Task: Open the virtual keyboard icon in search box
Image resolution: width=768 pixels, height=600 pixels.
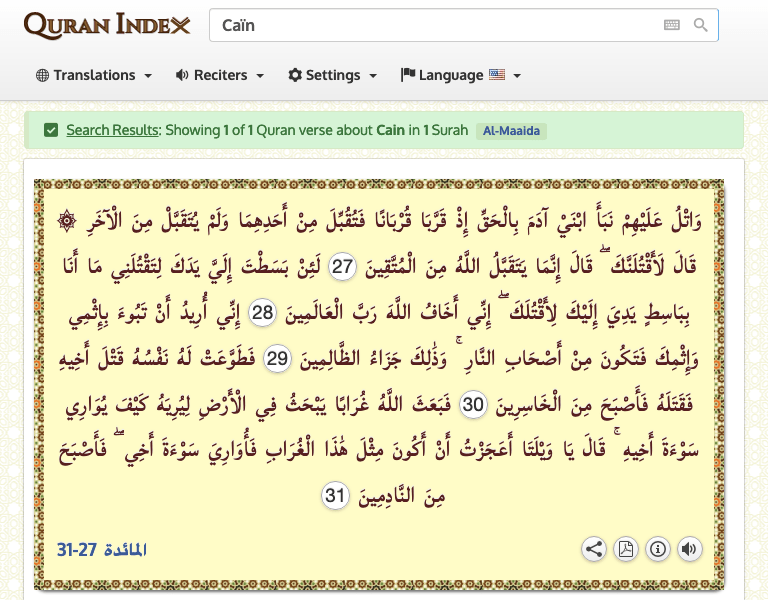Action: (x=672, y=24)
